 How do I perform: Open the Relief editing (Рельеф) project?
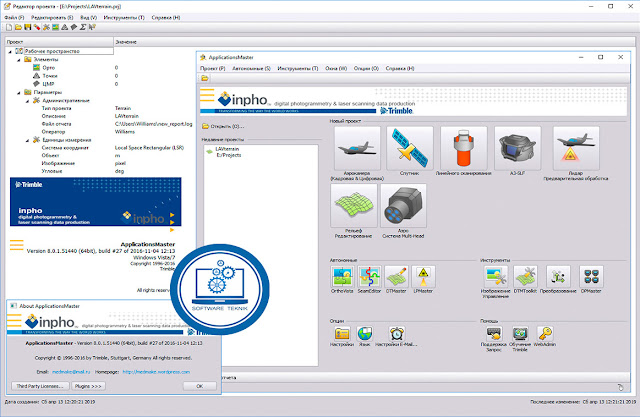[354, 206]
